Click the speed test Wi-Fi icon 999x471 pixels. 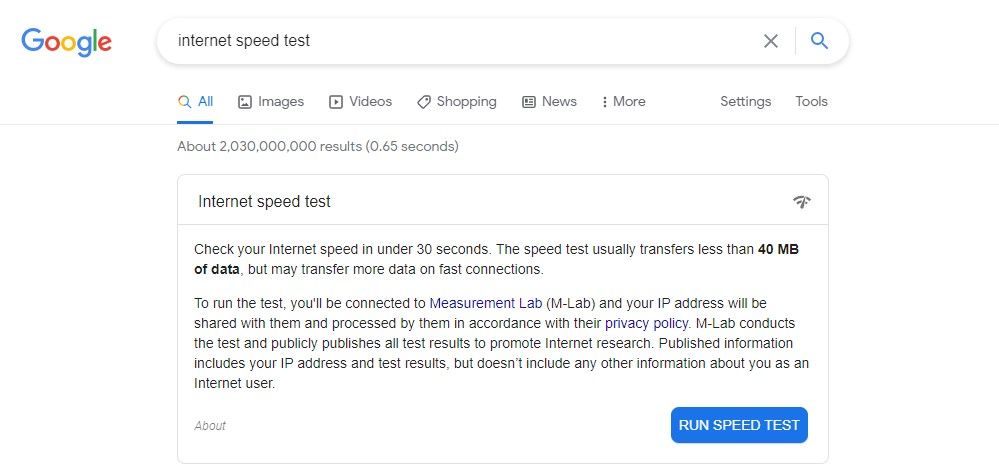801,202
